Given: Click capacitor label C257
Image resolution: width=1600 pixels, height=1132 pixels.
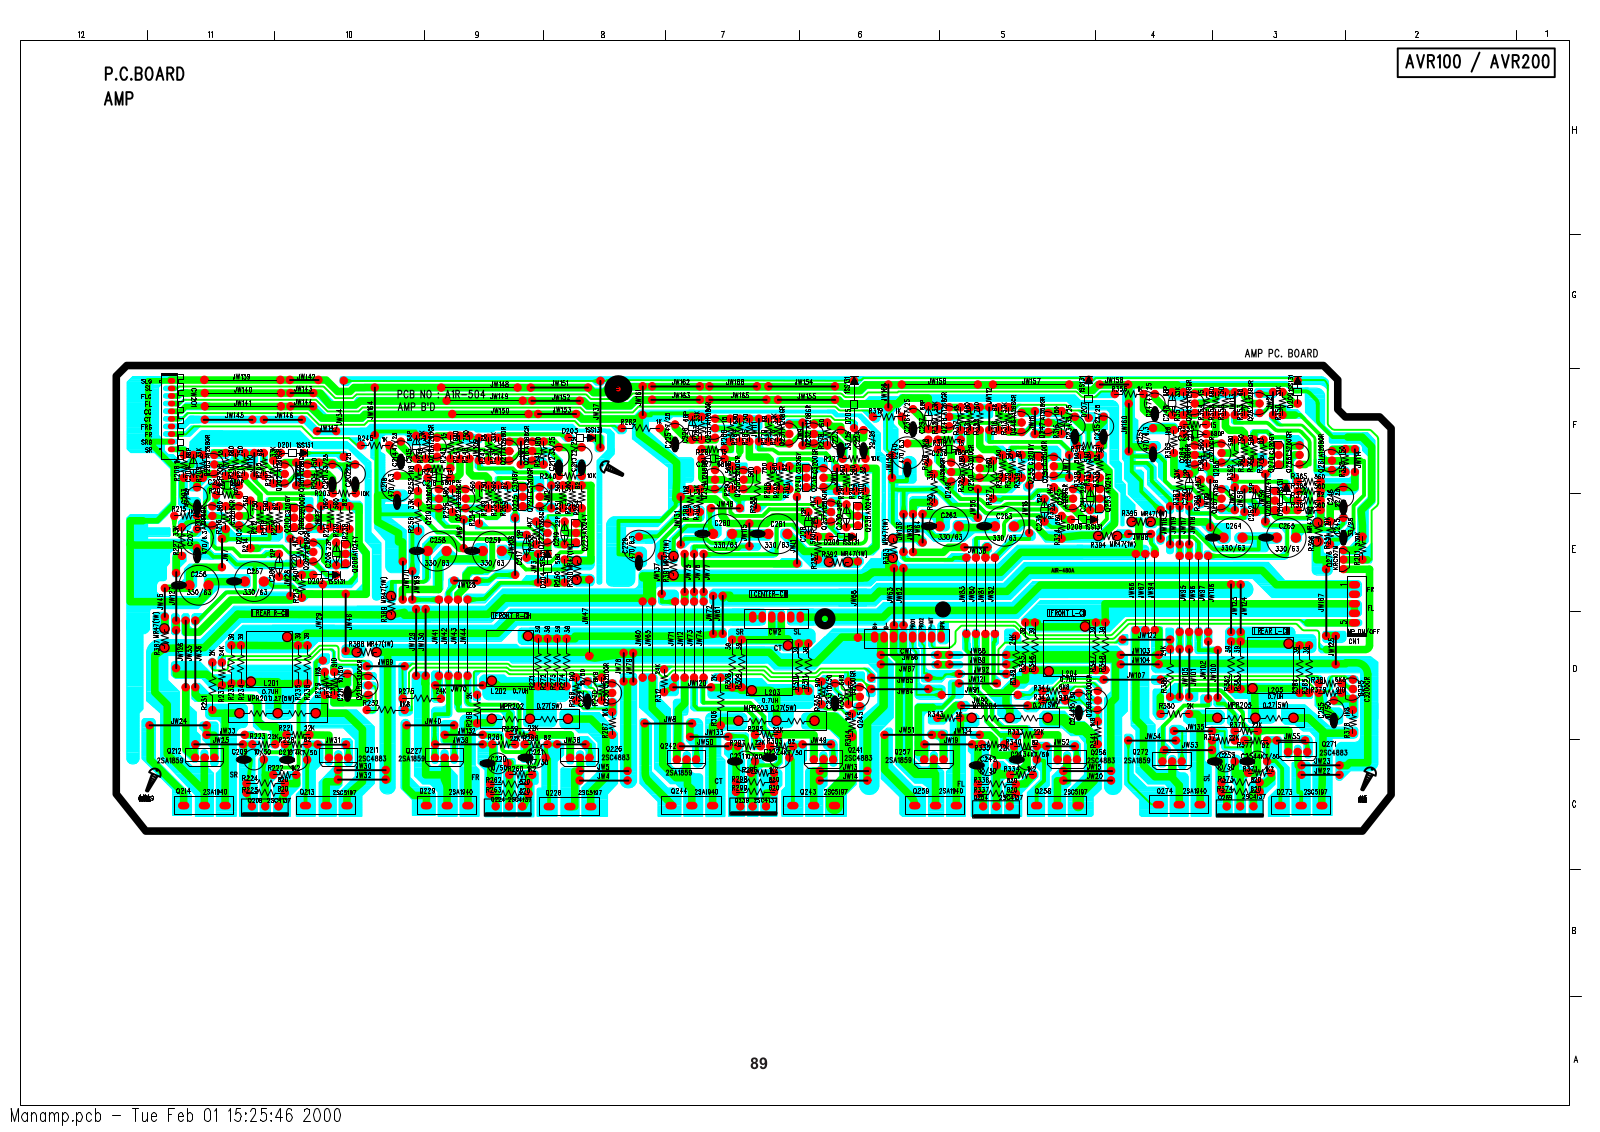Looking at the screenshot, I should (255, 572).
